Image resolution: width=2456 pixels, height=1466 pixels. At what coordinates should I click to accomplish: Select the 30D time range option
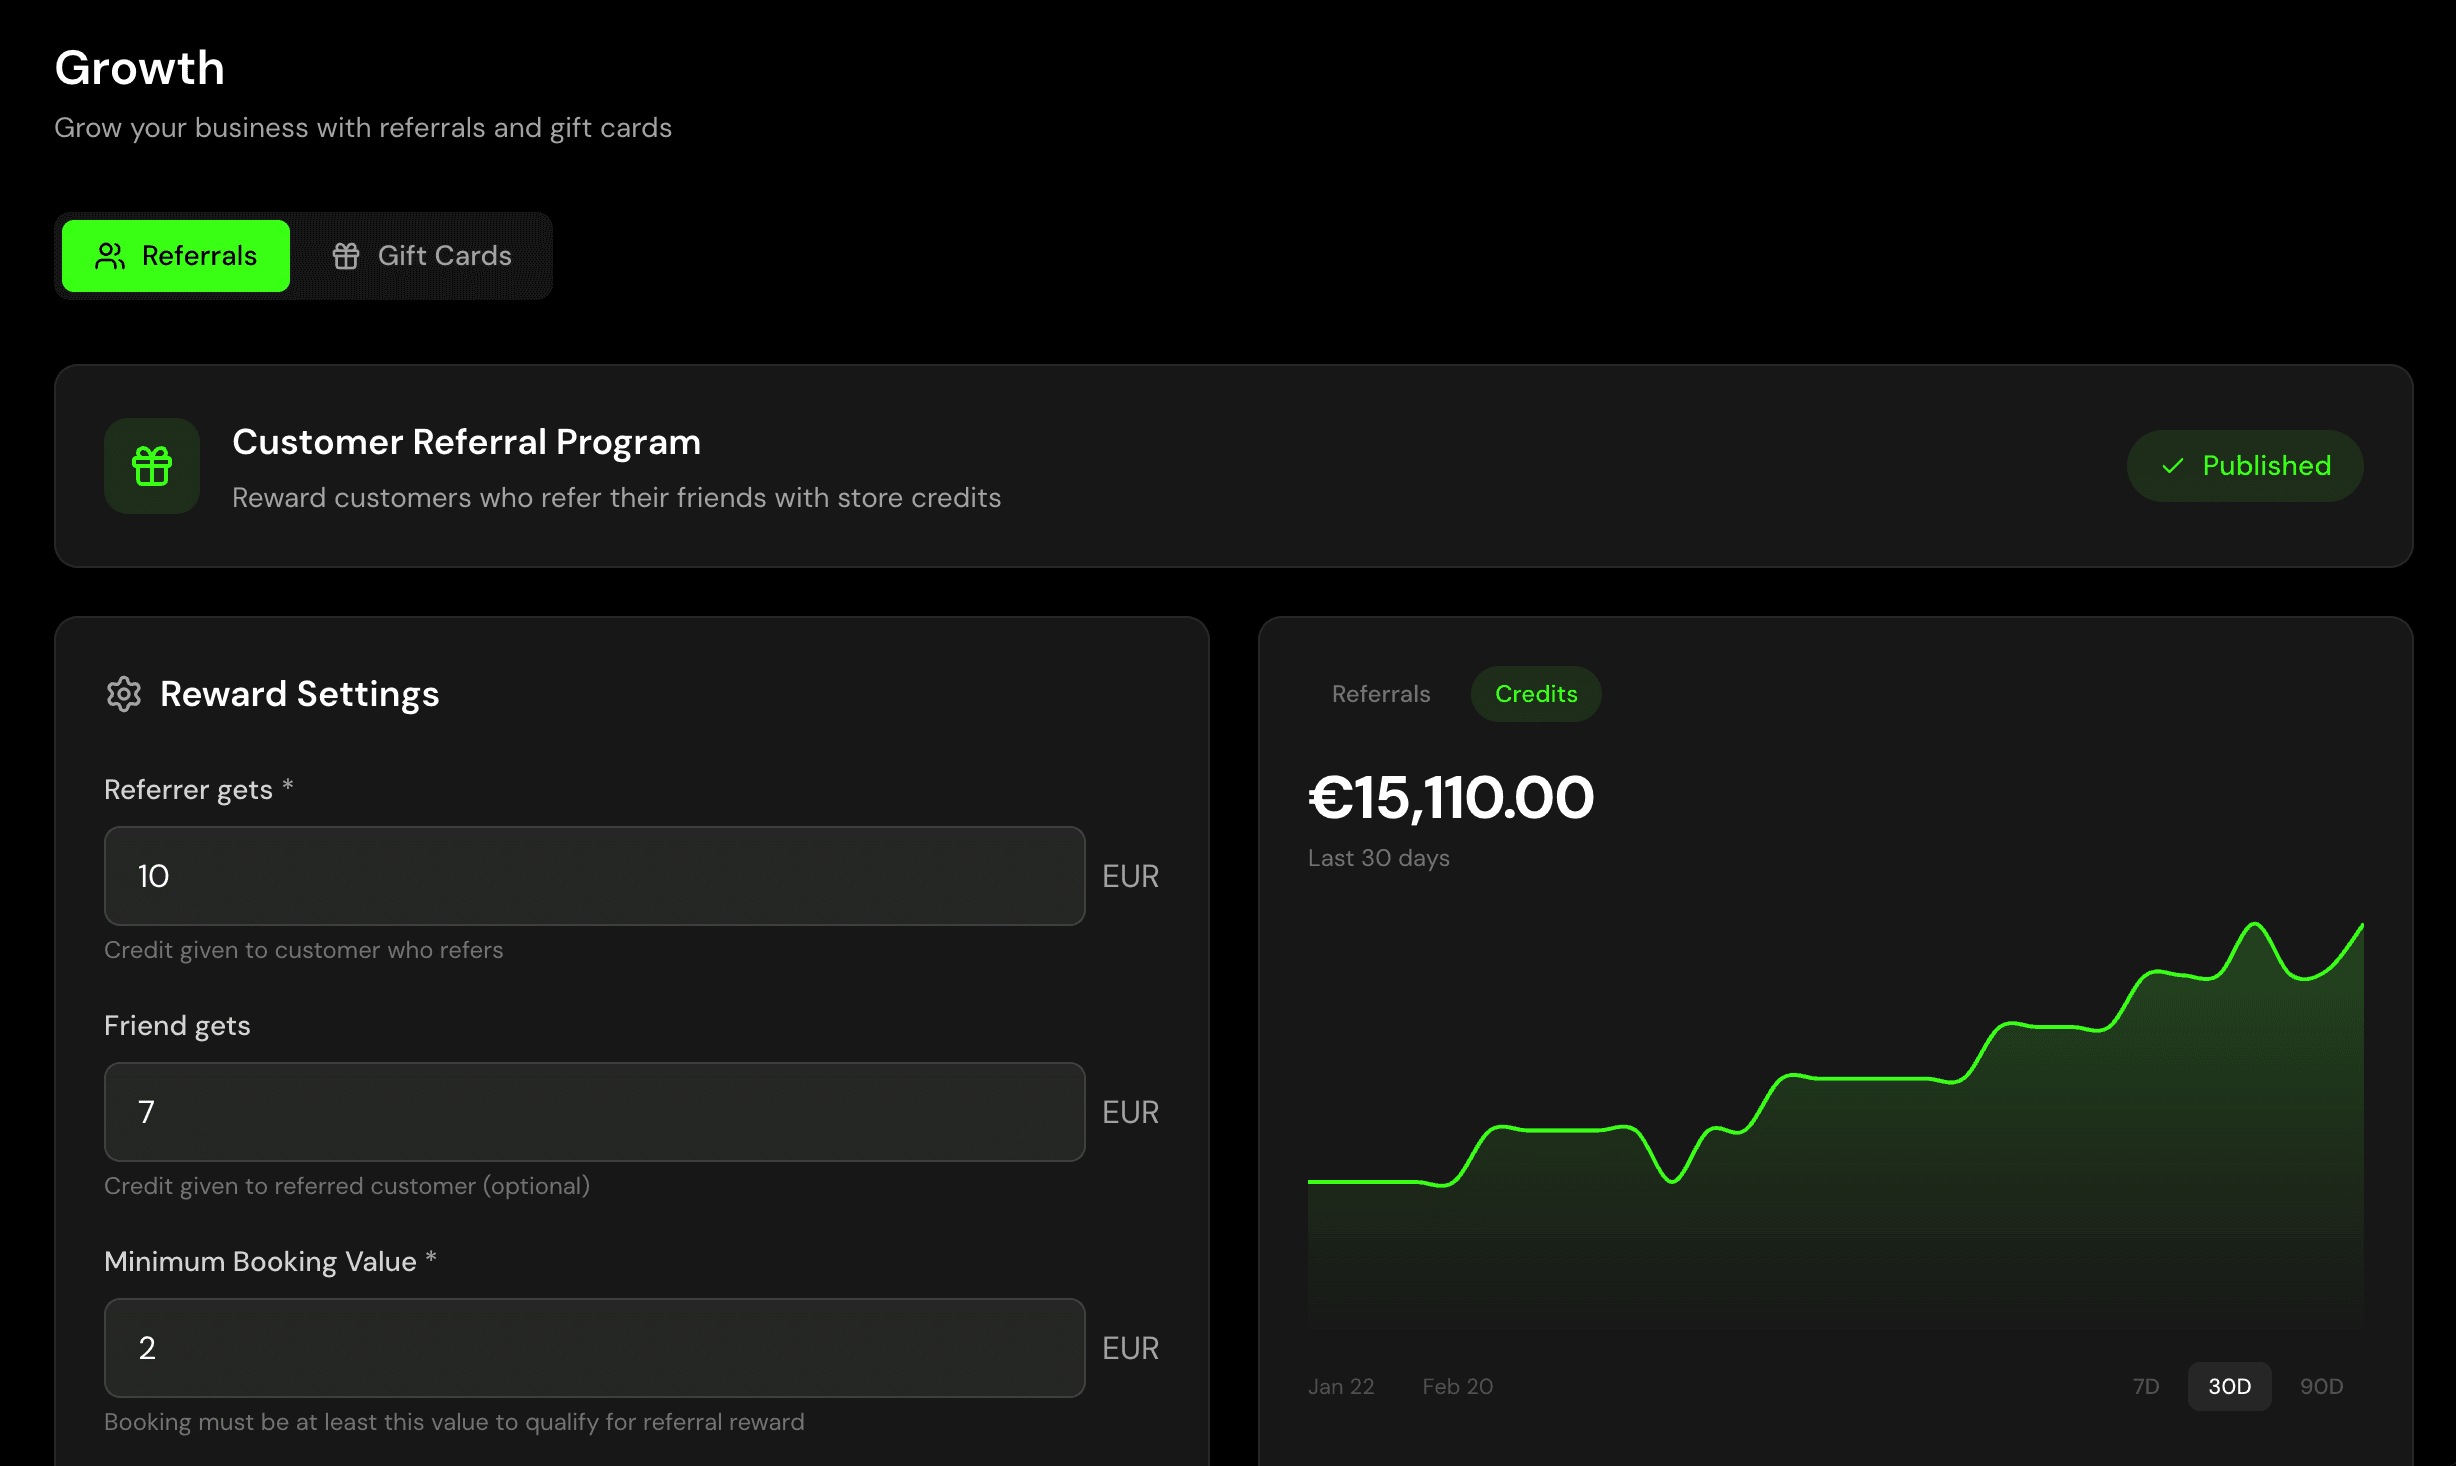point(2229,1386)
